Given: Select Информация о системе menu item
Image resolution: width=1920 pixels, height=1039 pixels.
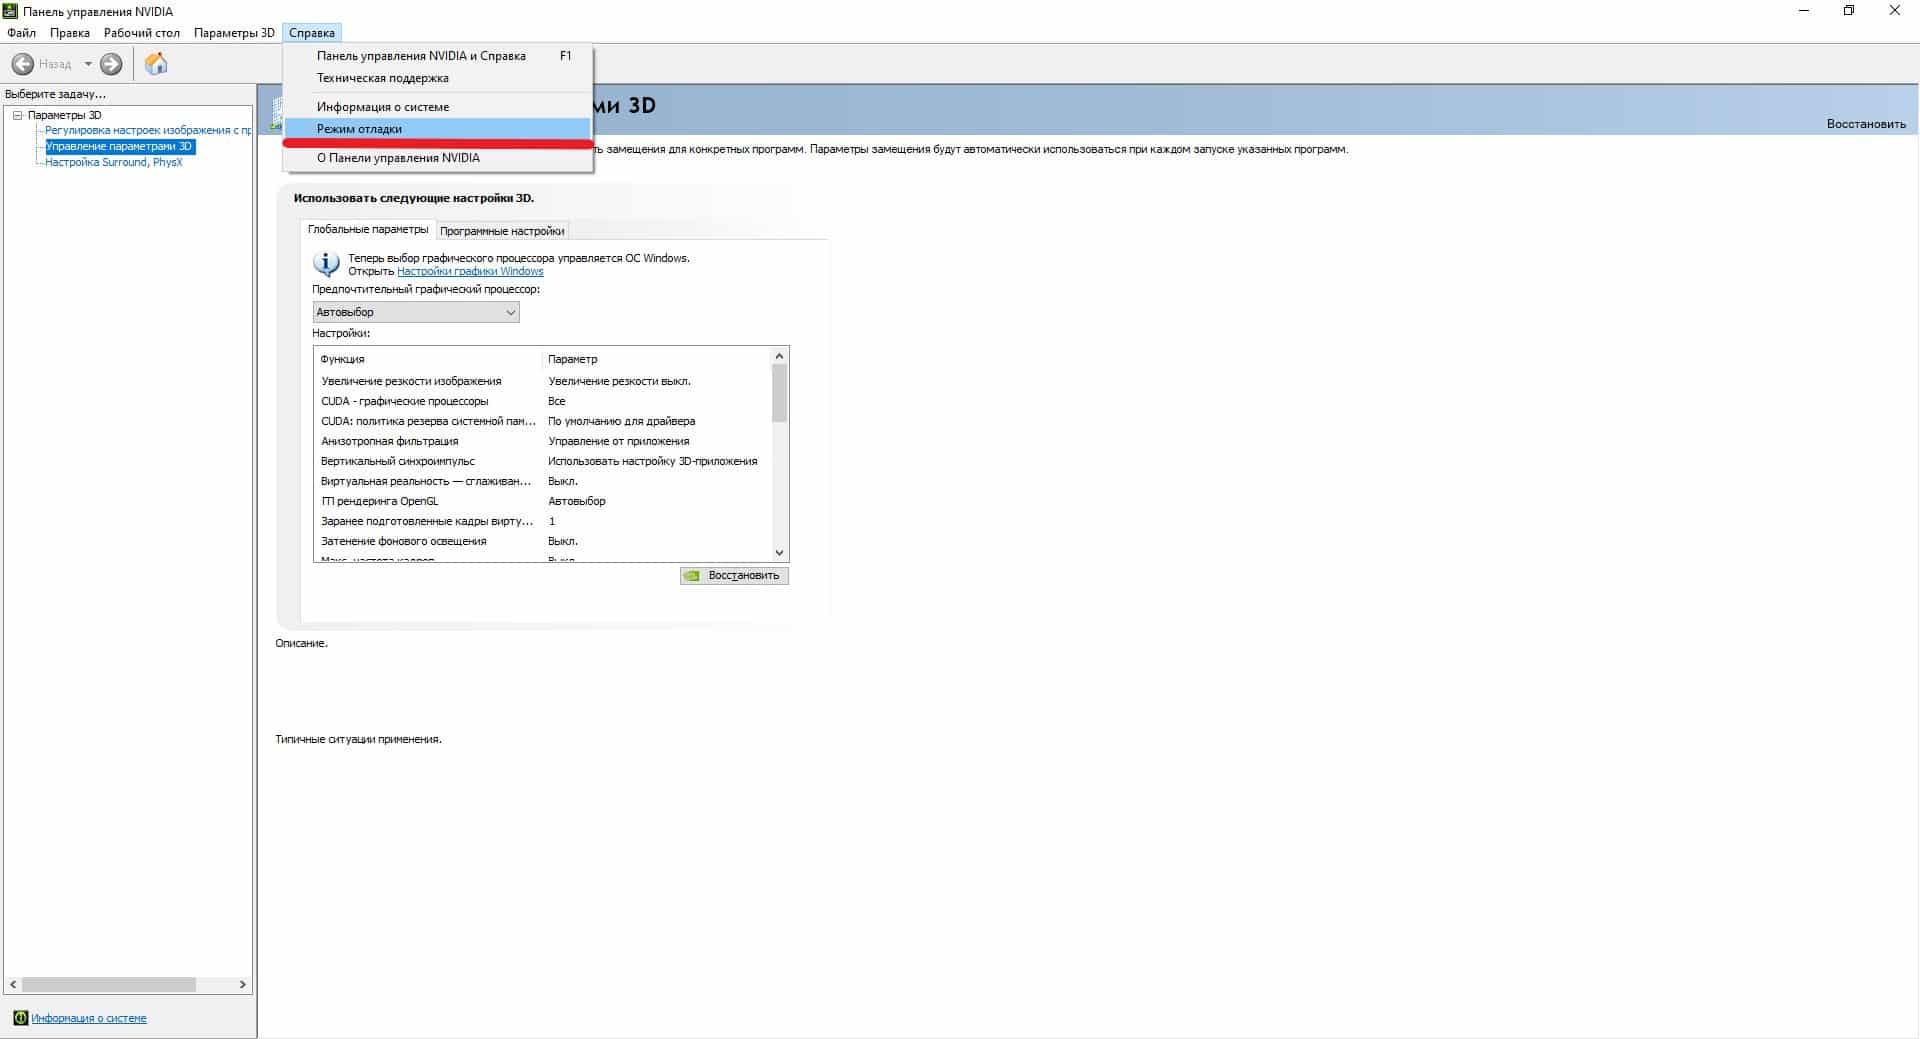Looking at the screenshot, I should coord(438,107).
